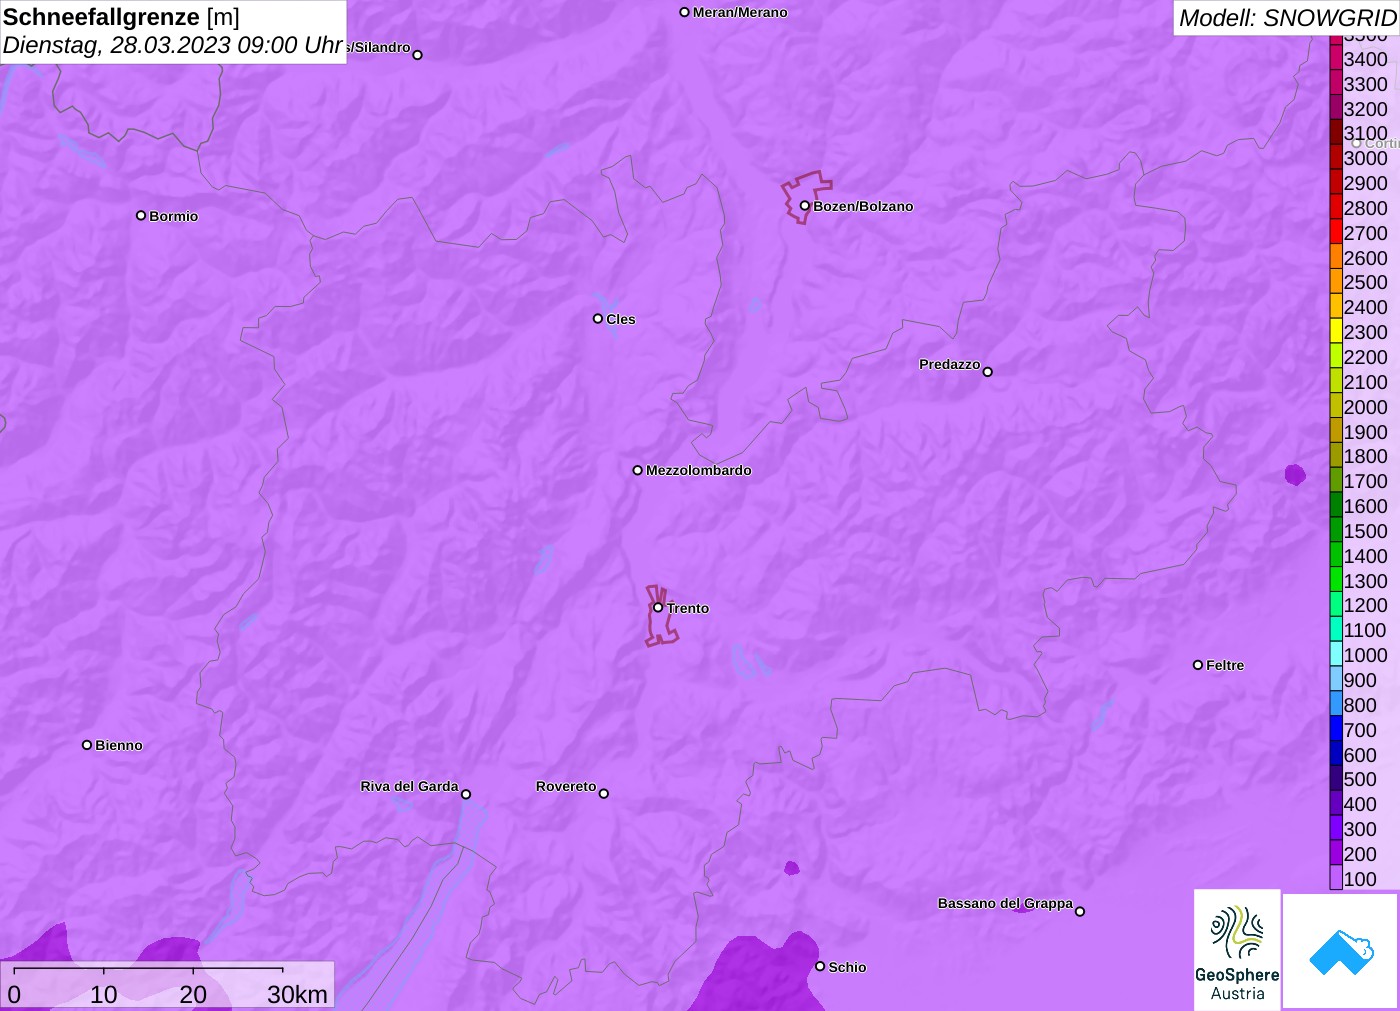This screenshot has height=1011, width=1400.
Task: Click the Schneefallgrenze [m] title text
Action: tap(121, 17)
